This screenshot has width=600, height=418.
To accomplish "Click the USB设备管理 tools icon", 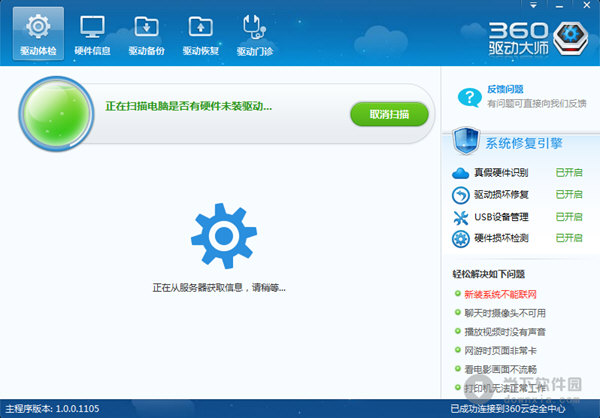I will point(460,217).
